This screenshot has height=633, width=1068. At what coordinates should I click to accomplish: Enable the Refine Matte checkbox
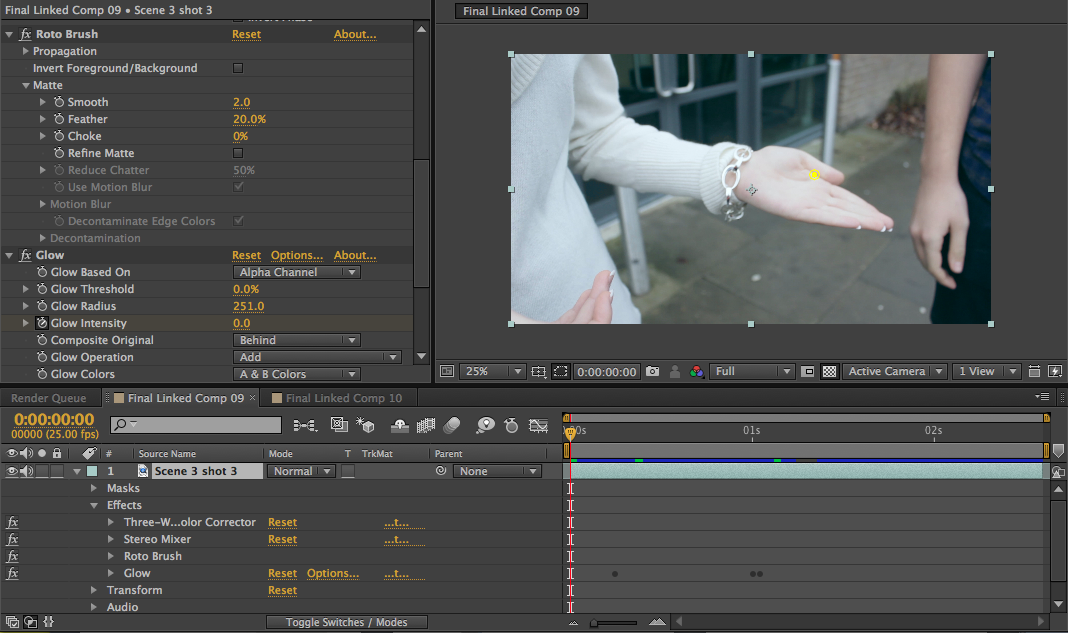(237, 152)
